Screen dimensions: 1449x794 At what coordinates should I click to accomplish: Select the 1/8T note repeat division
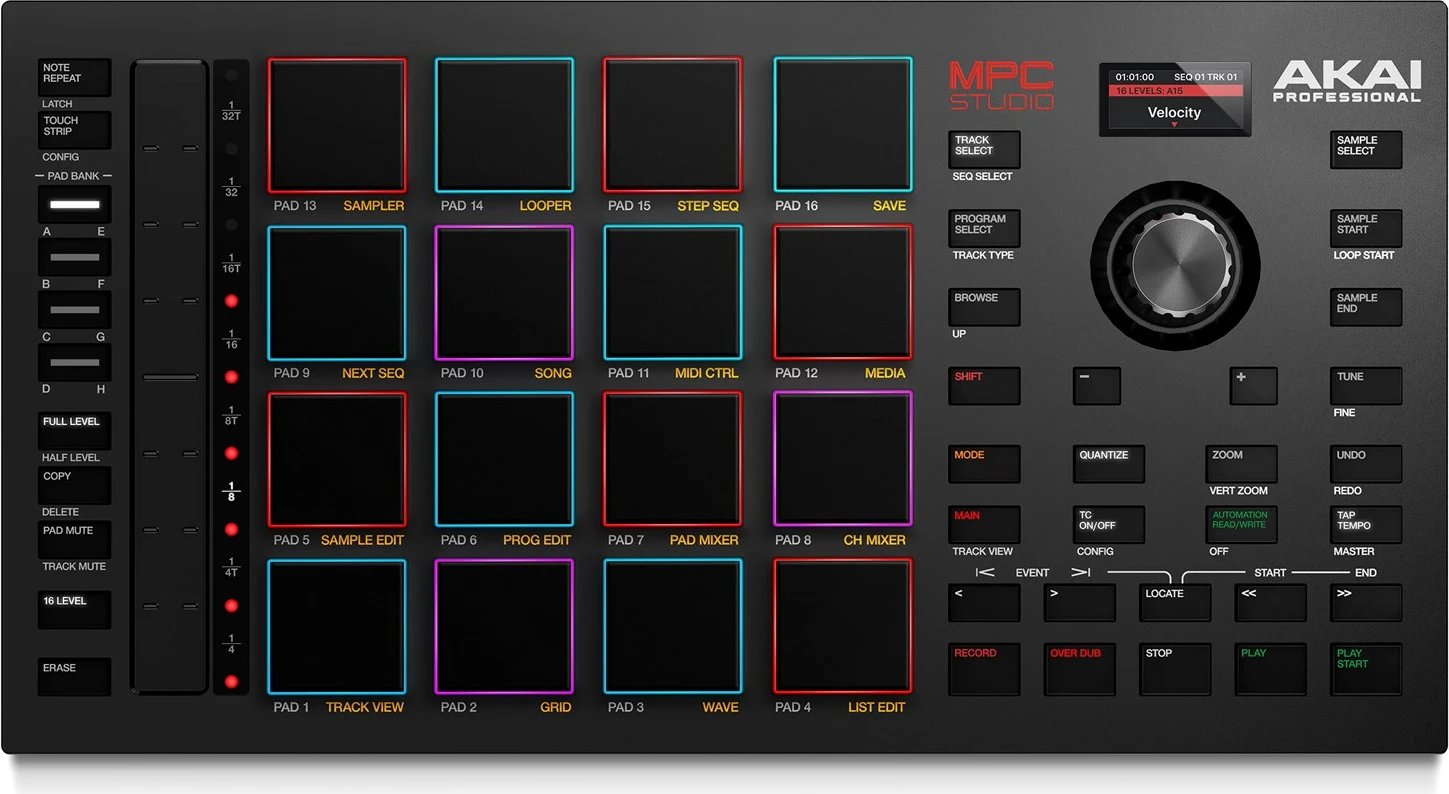pyautogui.click(x=231, y=415)
